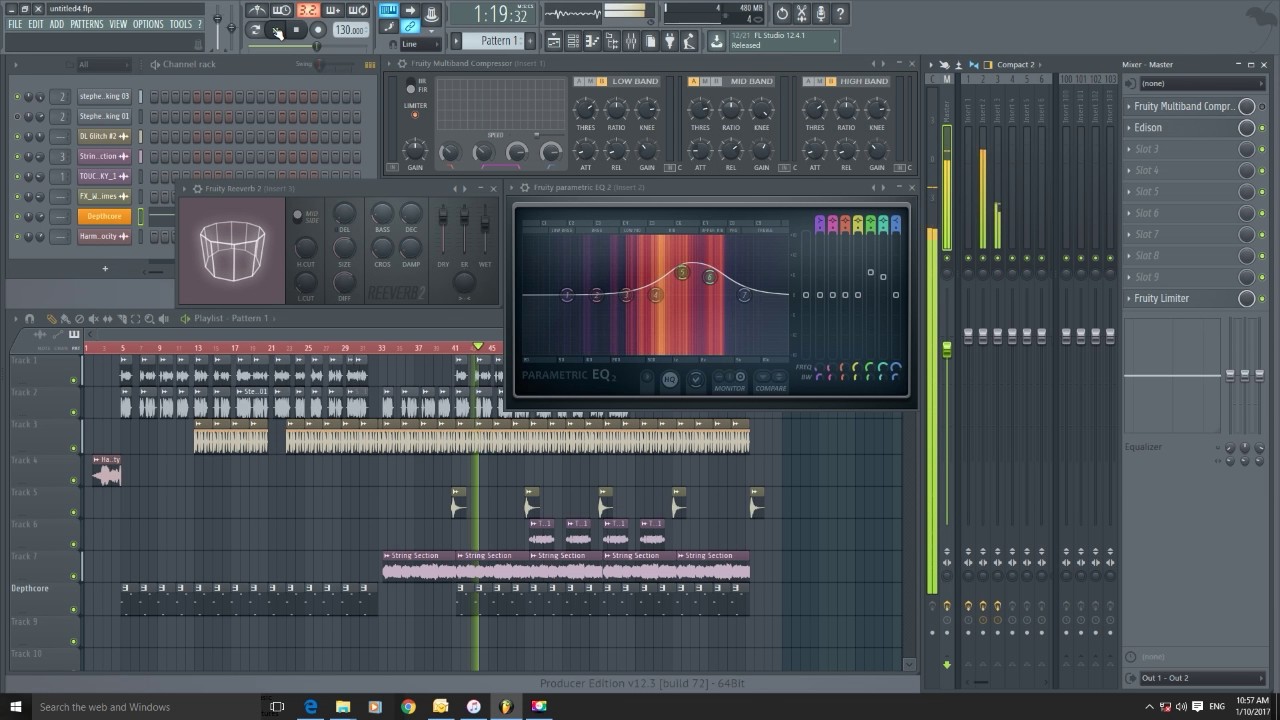Screen dimensions: 1280x720
Task: Select the Harm..ocity channel button
Action: [x=104, y=236]
